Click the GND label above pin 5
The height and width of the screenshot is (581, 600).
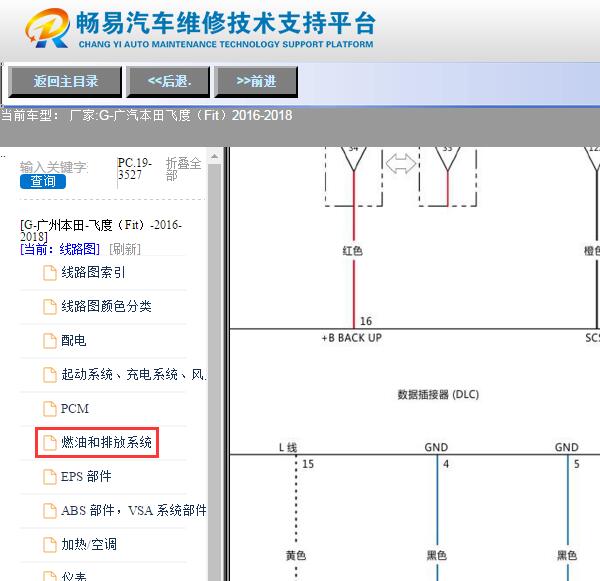point(567,447)
